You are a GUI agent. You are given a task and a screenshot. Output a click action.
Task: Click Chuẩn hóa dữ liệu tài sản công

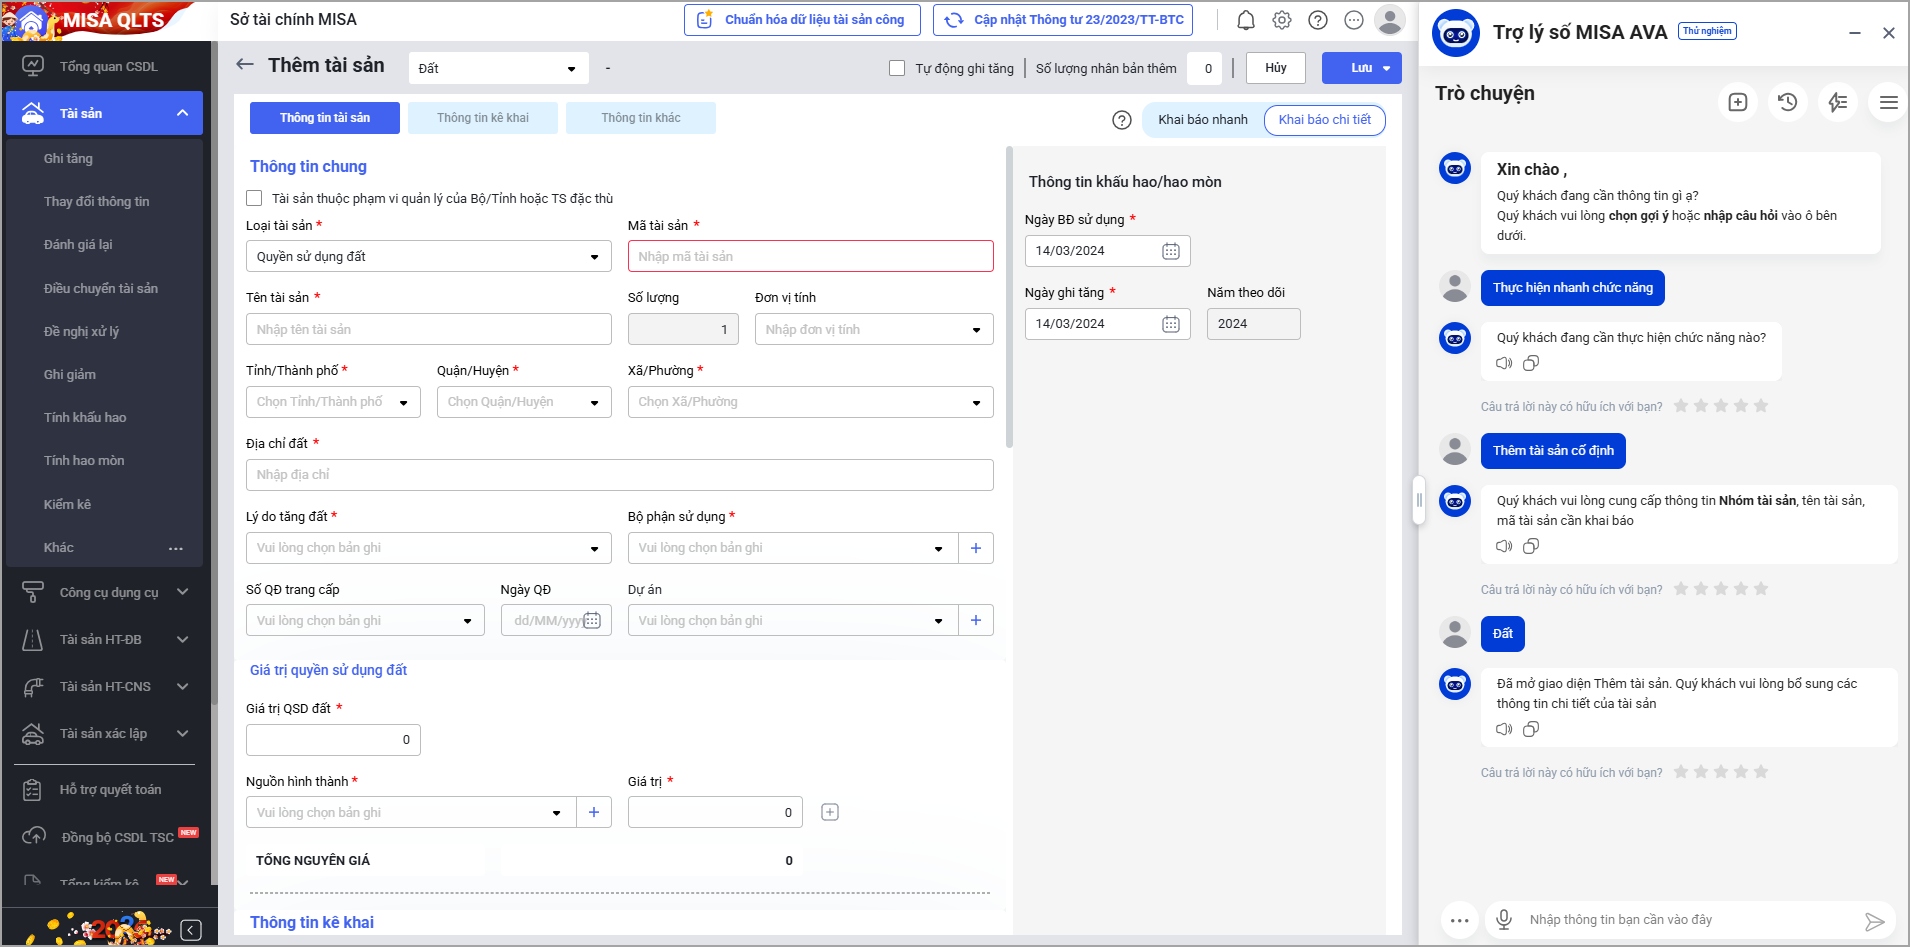tap(802, 20)
